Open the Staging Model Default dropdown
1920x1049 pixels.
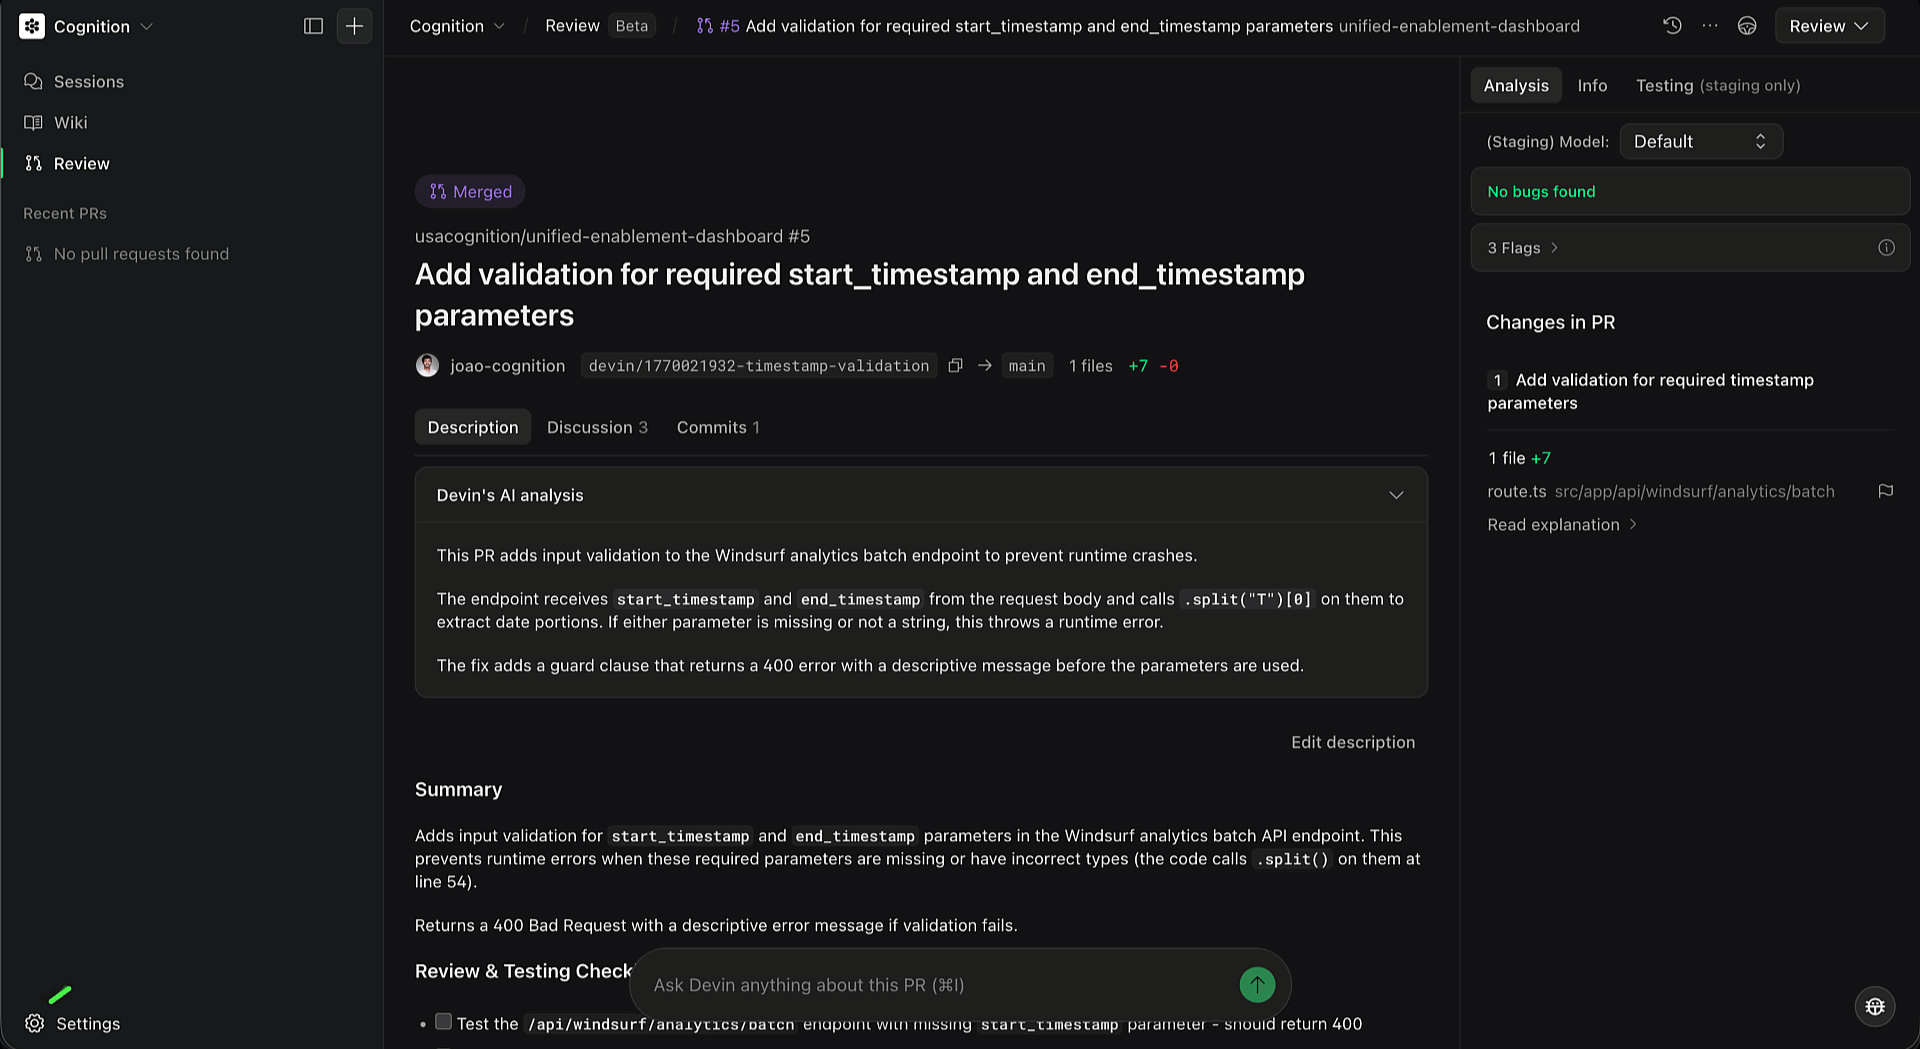1700,142
